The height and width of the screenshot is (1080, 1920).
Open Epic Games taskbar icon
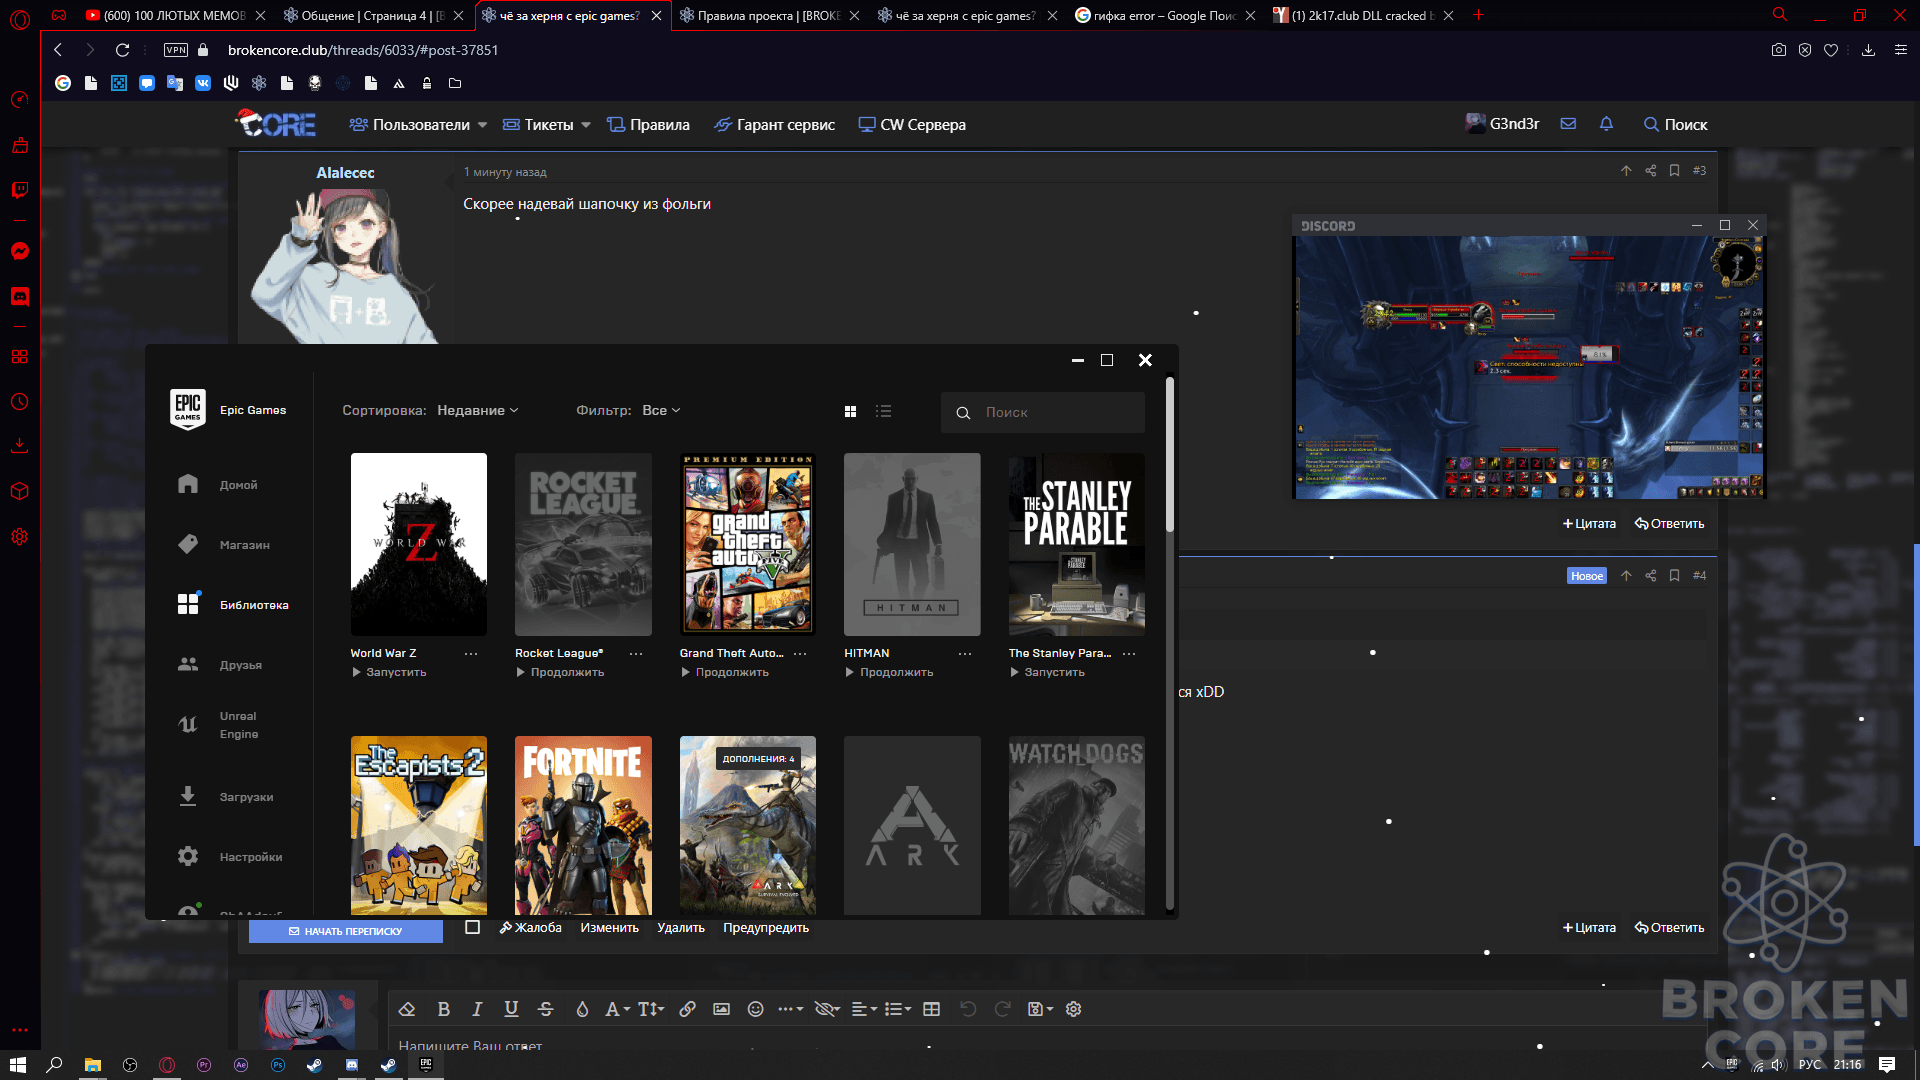(426, 1065)
